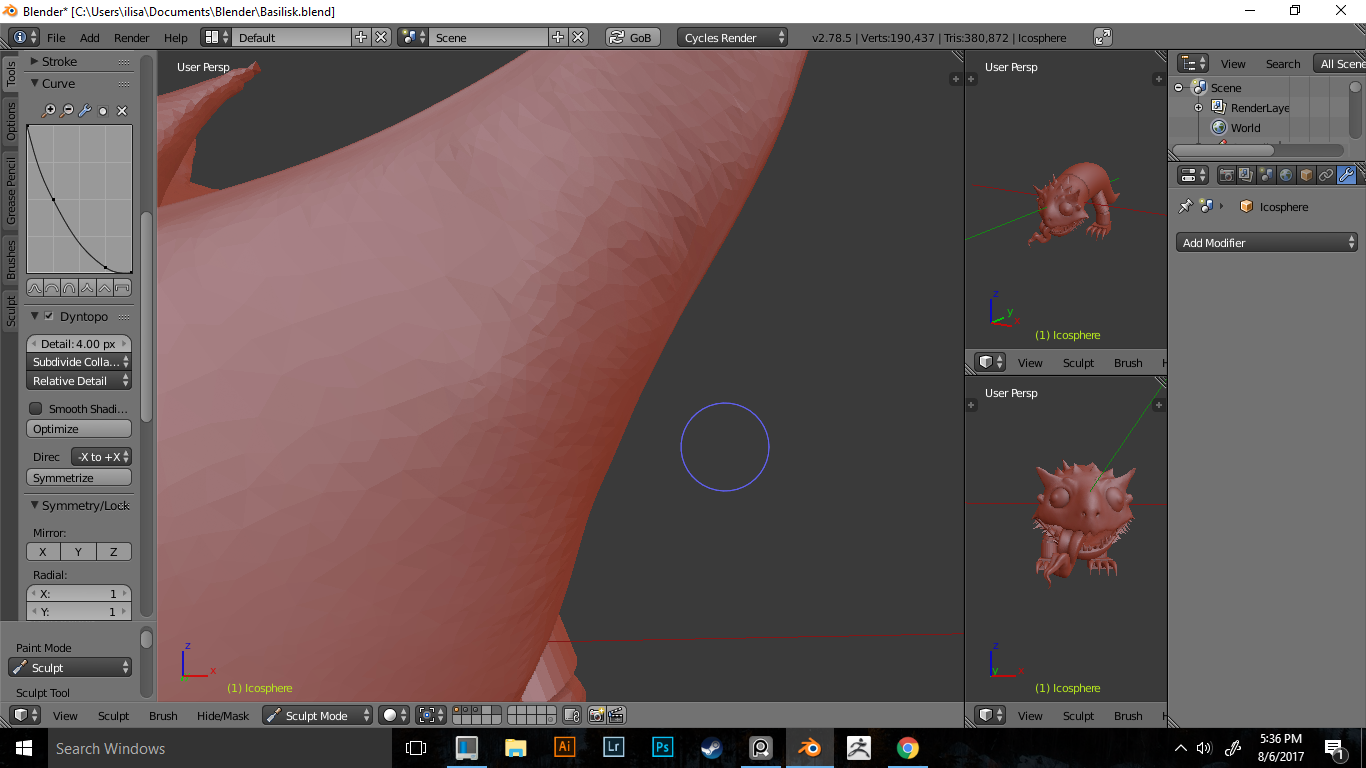This screenshot has height=768, width=1366.
Task: Render animation with clapperboard icon
Action: pos(616,715)
